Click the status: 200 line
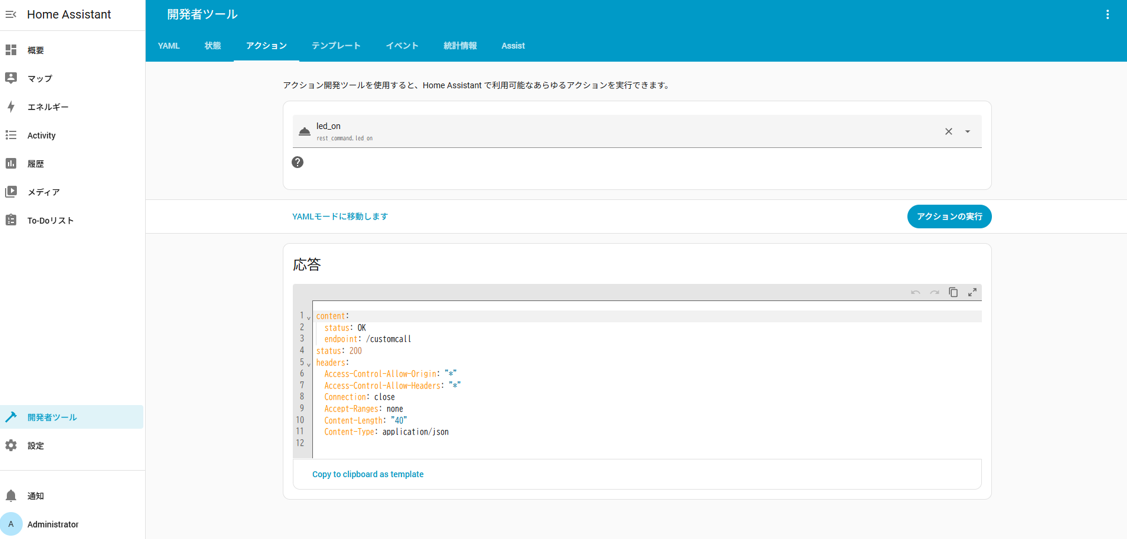This screenshot has height=539, width=1127. point(339,351)
